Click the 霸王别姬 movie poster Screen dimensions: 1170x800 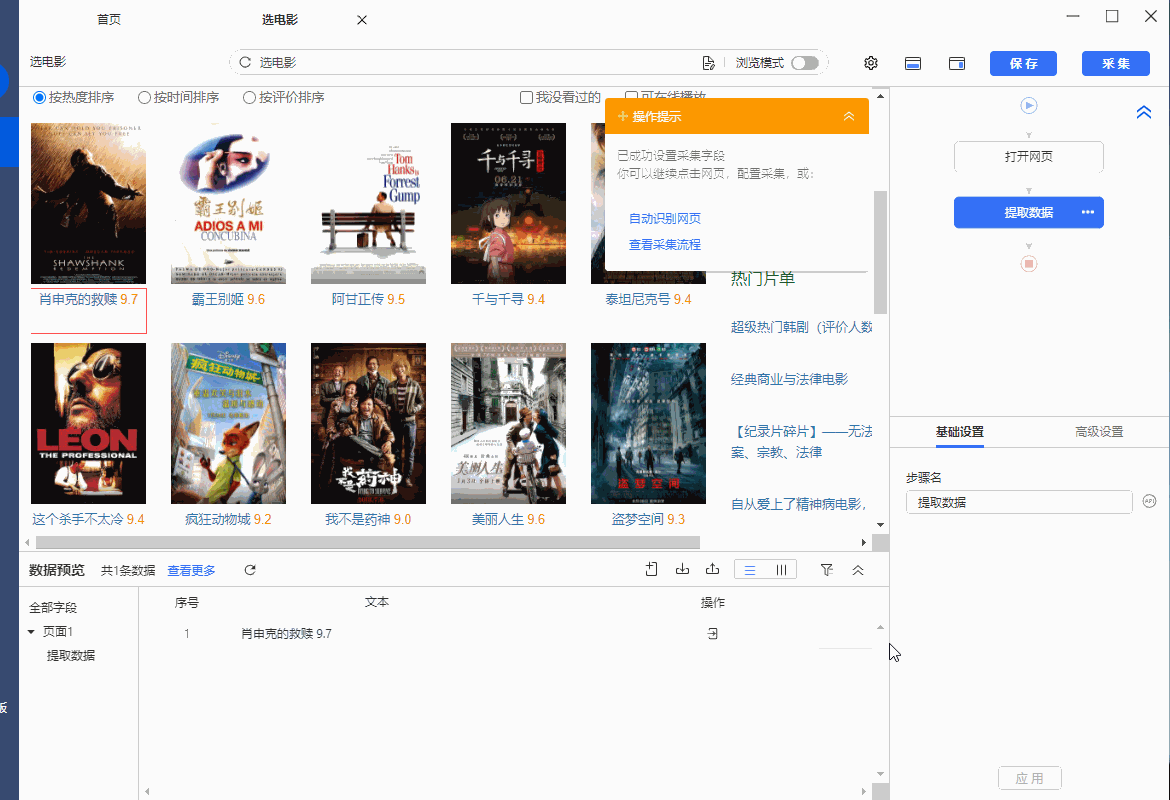[228, 204]
